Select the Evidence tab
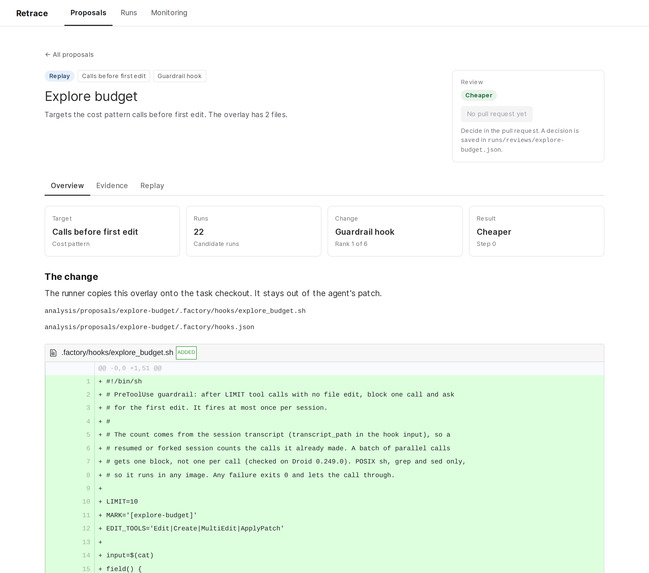 click(x=112, y=185)
